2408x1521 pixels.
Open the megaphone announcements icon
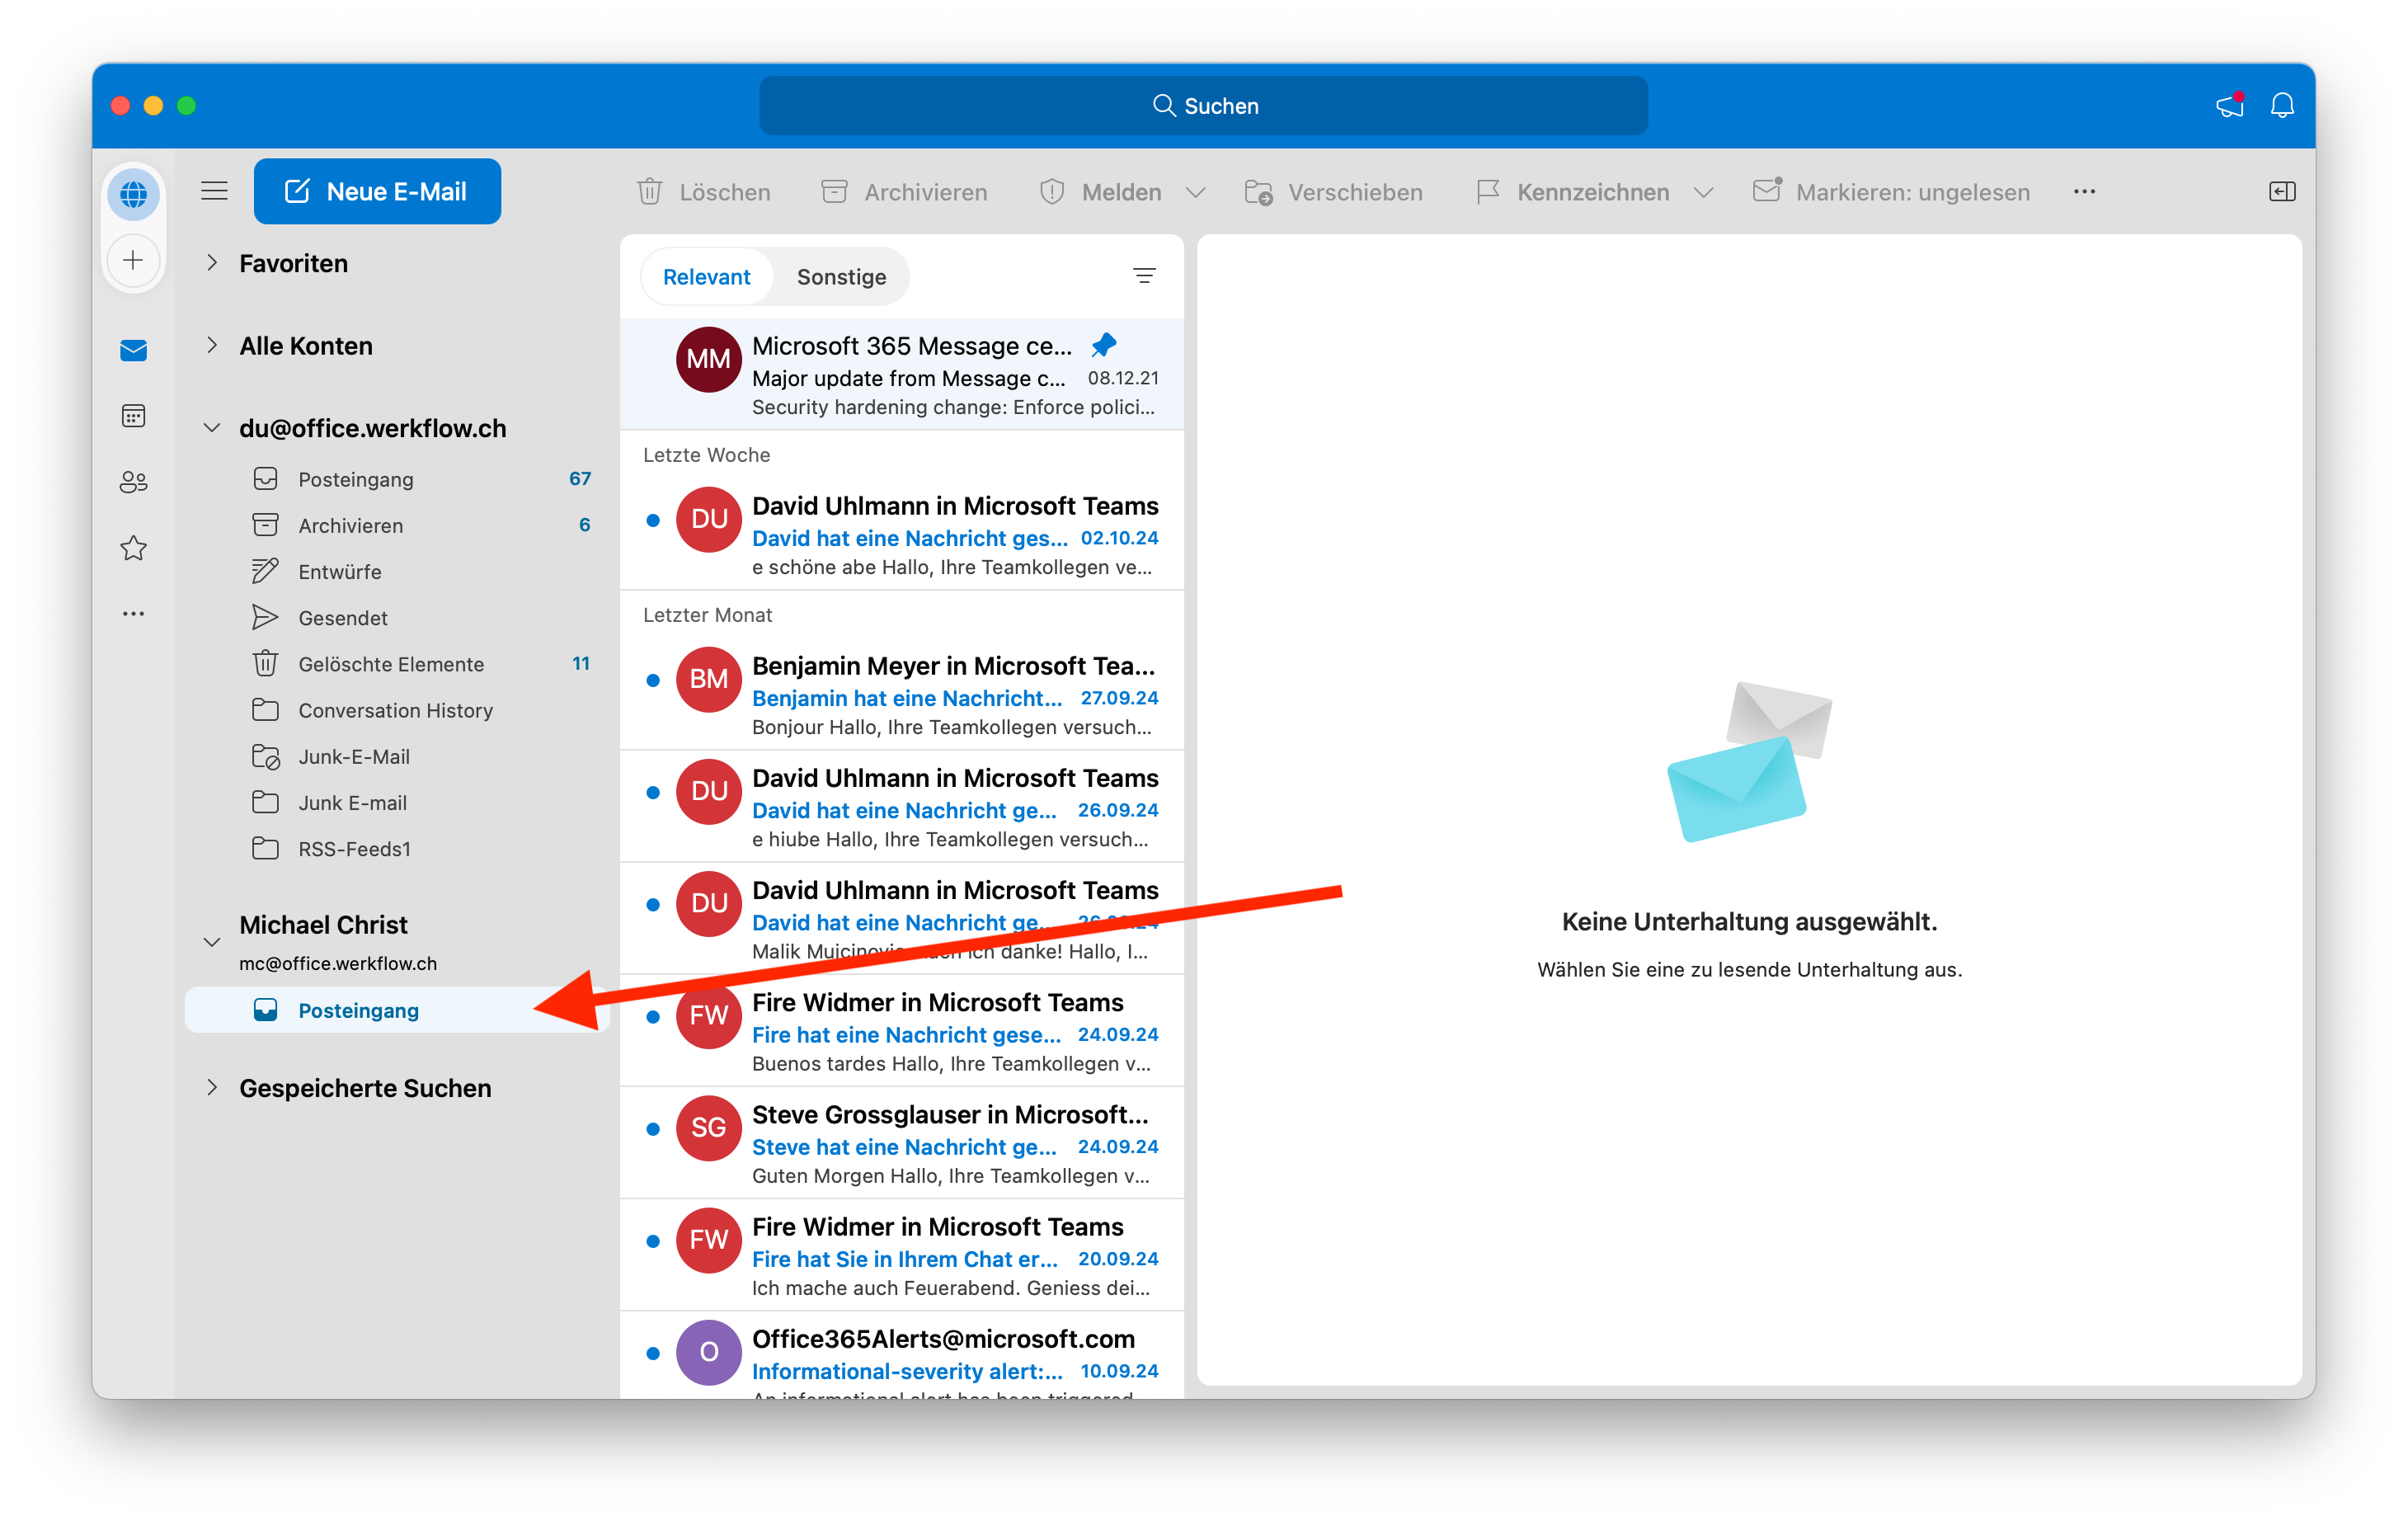coord(2229,105)
